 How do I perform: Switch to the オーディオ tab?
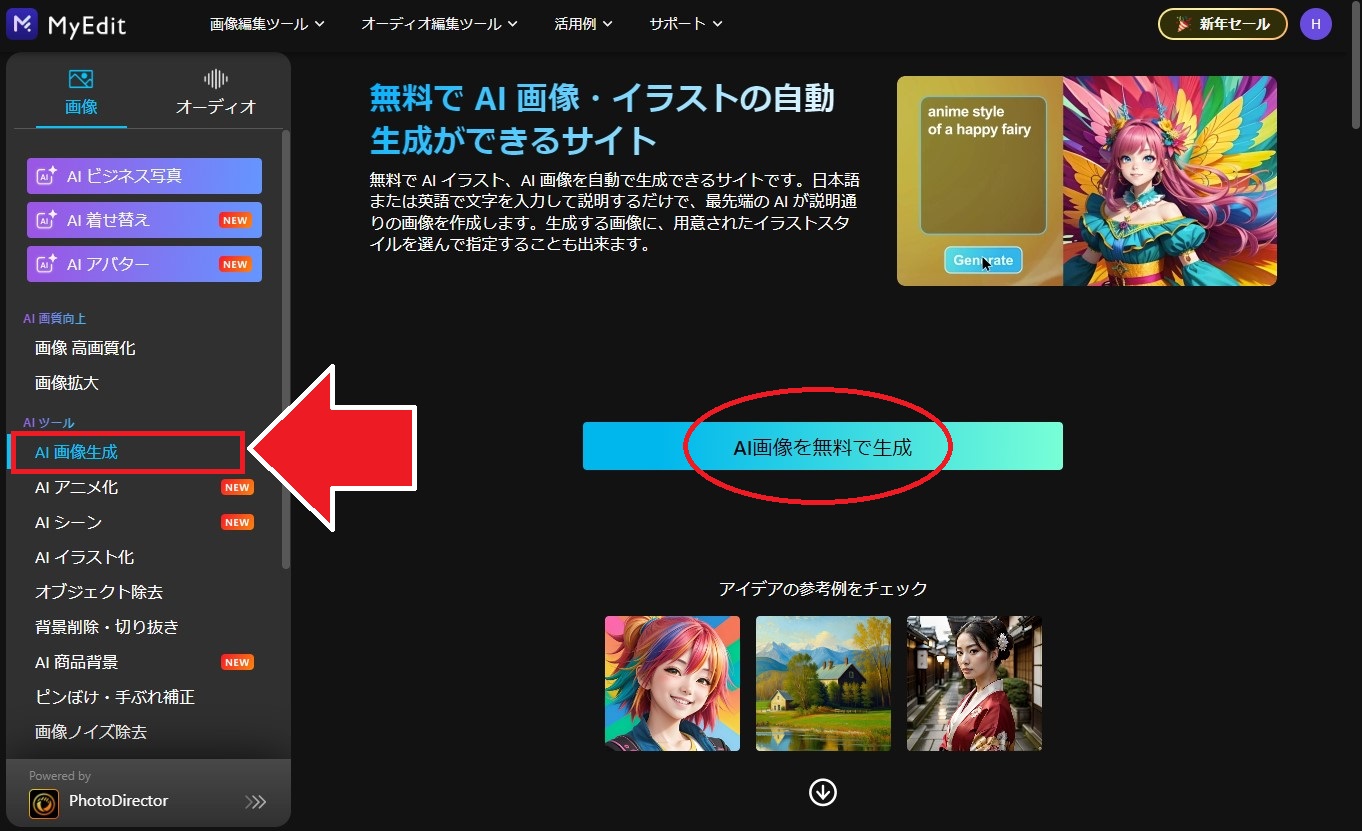[x=216, y=92]
